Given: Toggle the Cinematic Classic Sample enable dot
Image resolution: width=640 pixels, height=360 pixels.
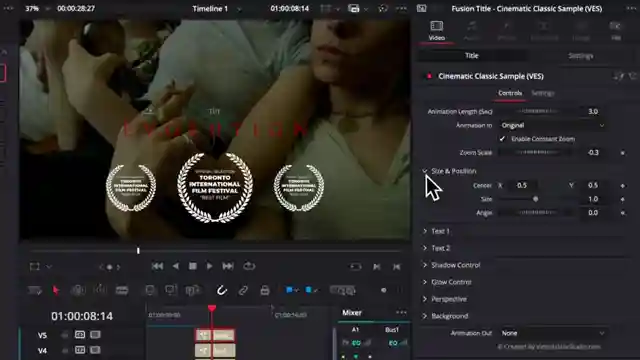Looking at the screenshot, I should (429, 76).
